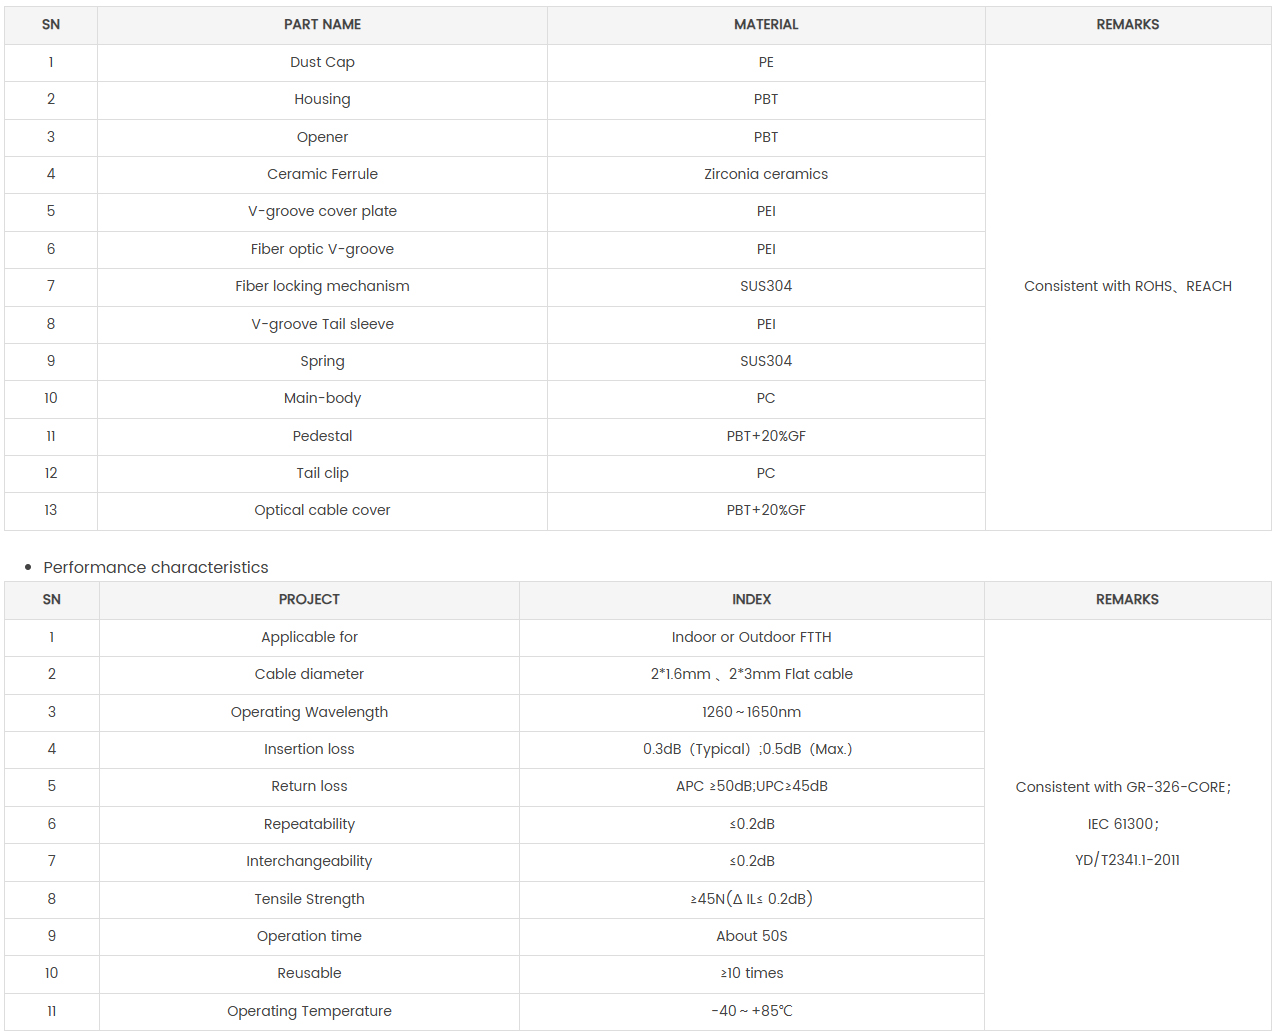Click the Optical cable cover cell

[x=322, y=510]
